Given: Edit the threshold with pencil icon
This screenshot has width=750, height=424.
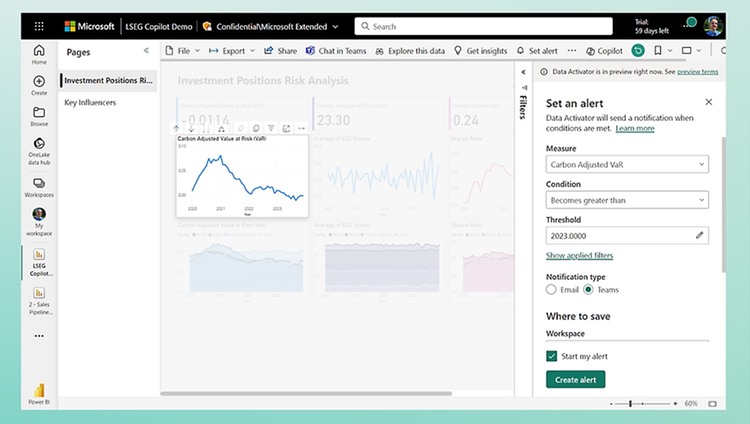Looking at the screenshot, I should click(x=699, y=235).
